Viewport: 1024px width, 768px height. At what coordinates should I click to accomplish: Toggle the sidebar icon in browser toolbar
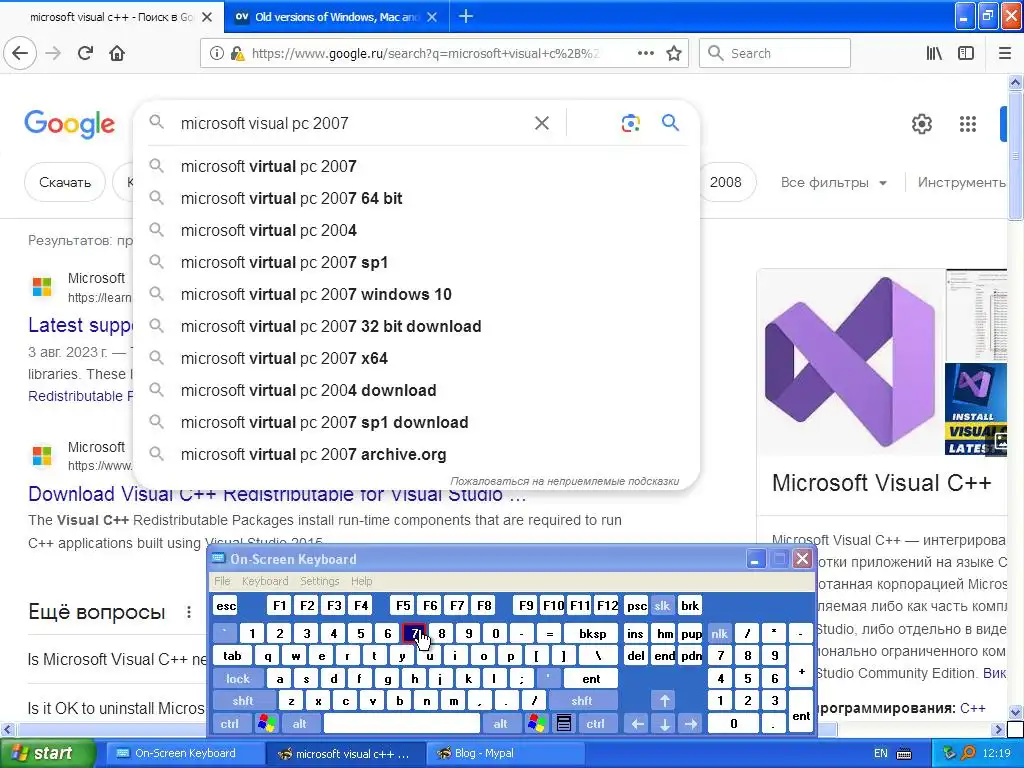point(966,53)
